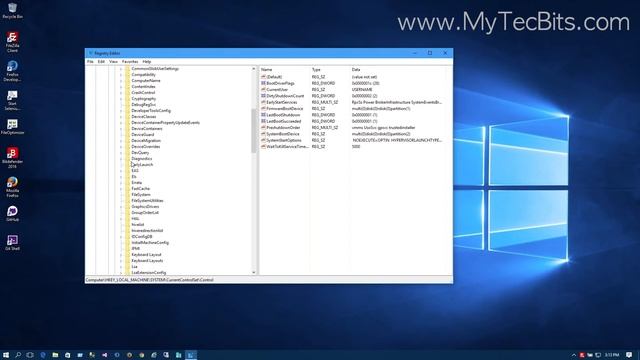Click the clock in the system tray
Screen dimensions: 640x360
click(x=612, y=355)
